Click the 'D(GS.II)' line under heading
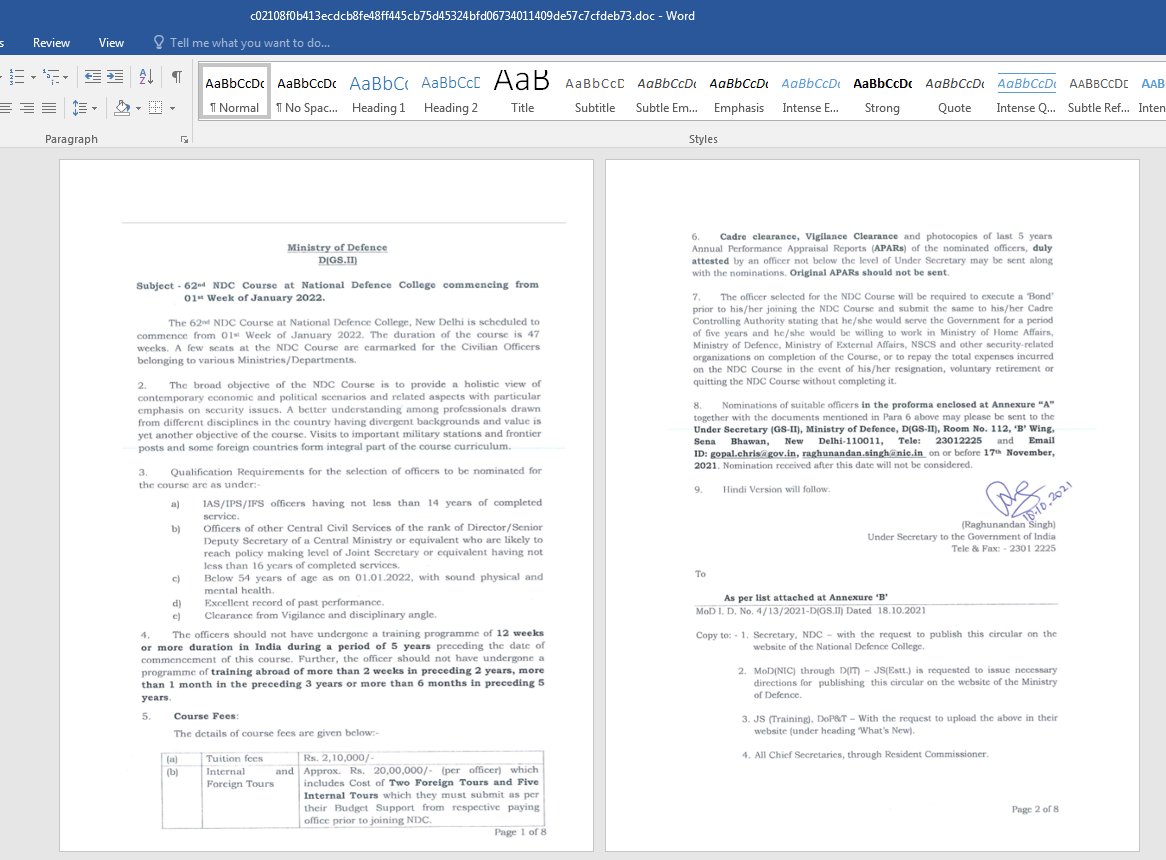Image resolution: width=1166 pixels, height=860 pixels. pyautogui.click(x=338, y=260)
